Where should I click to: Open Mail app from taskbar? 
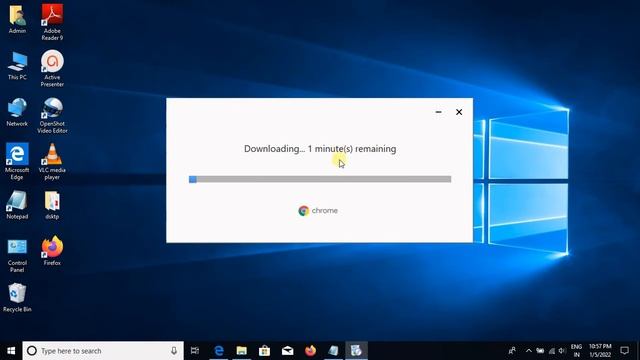tap(287, 351)
